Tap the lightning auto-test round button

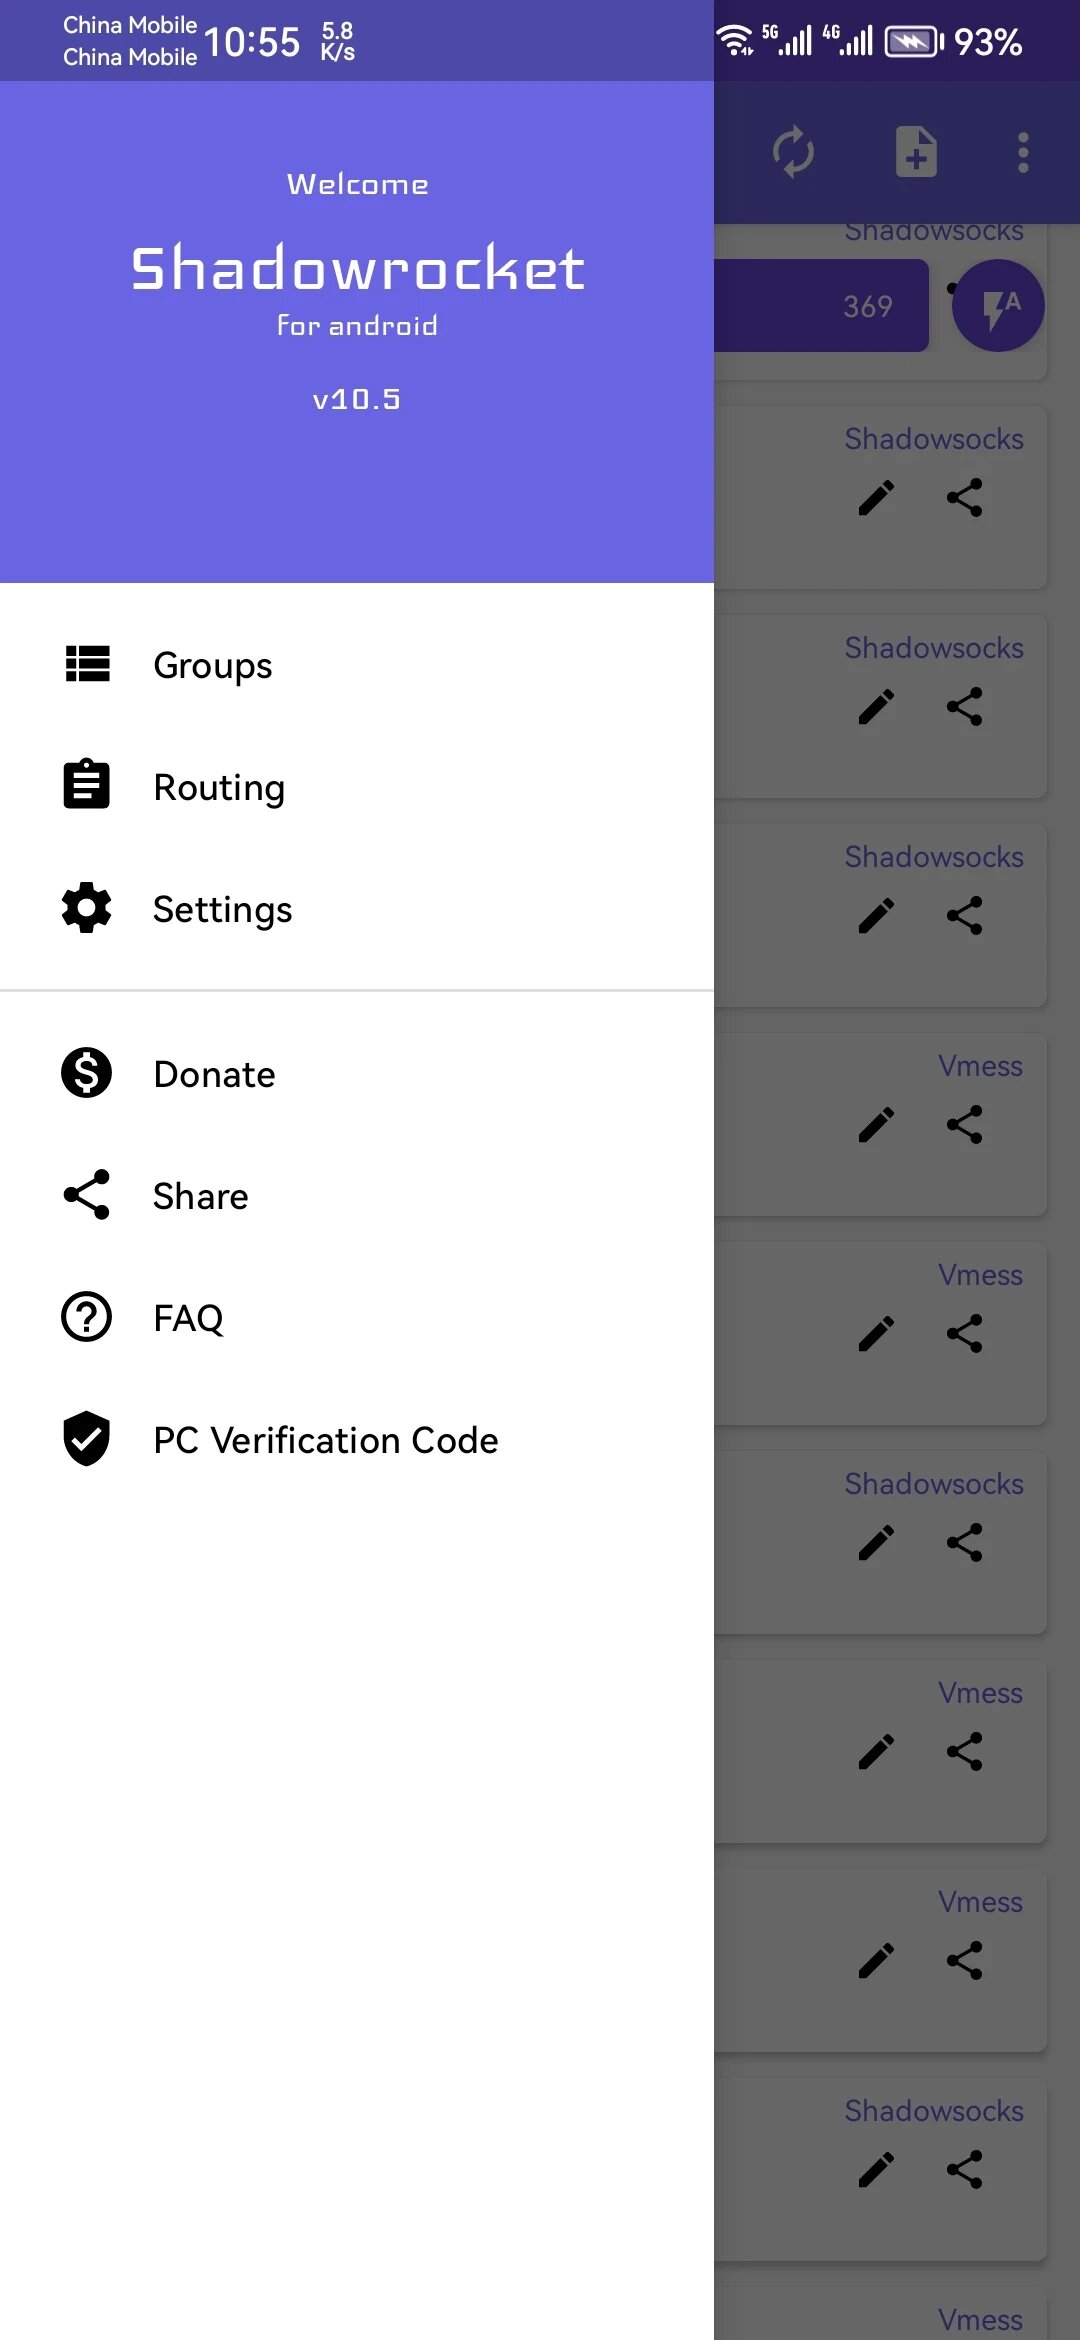[998, 306]
